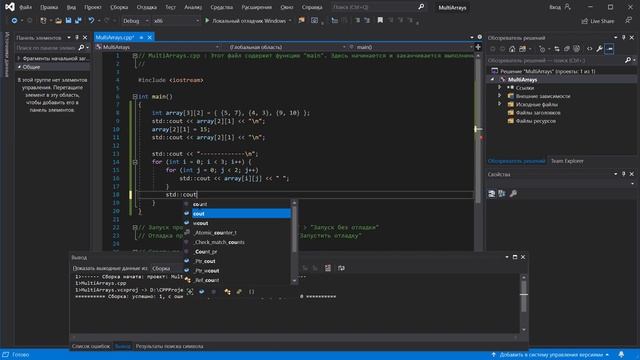Click the Save All toolbar icon
Image resolution: width=640 pixels, height=360 pixels.
(x=78, y=20)
